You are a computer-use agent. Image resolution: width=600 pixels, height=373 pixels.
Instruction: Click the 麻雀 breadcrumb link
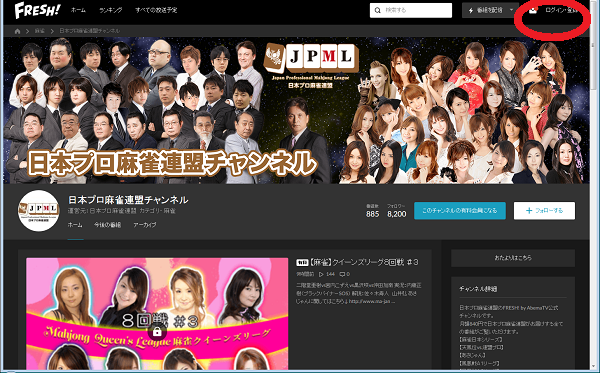(x=40, y=31)
